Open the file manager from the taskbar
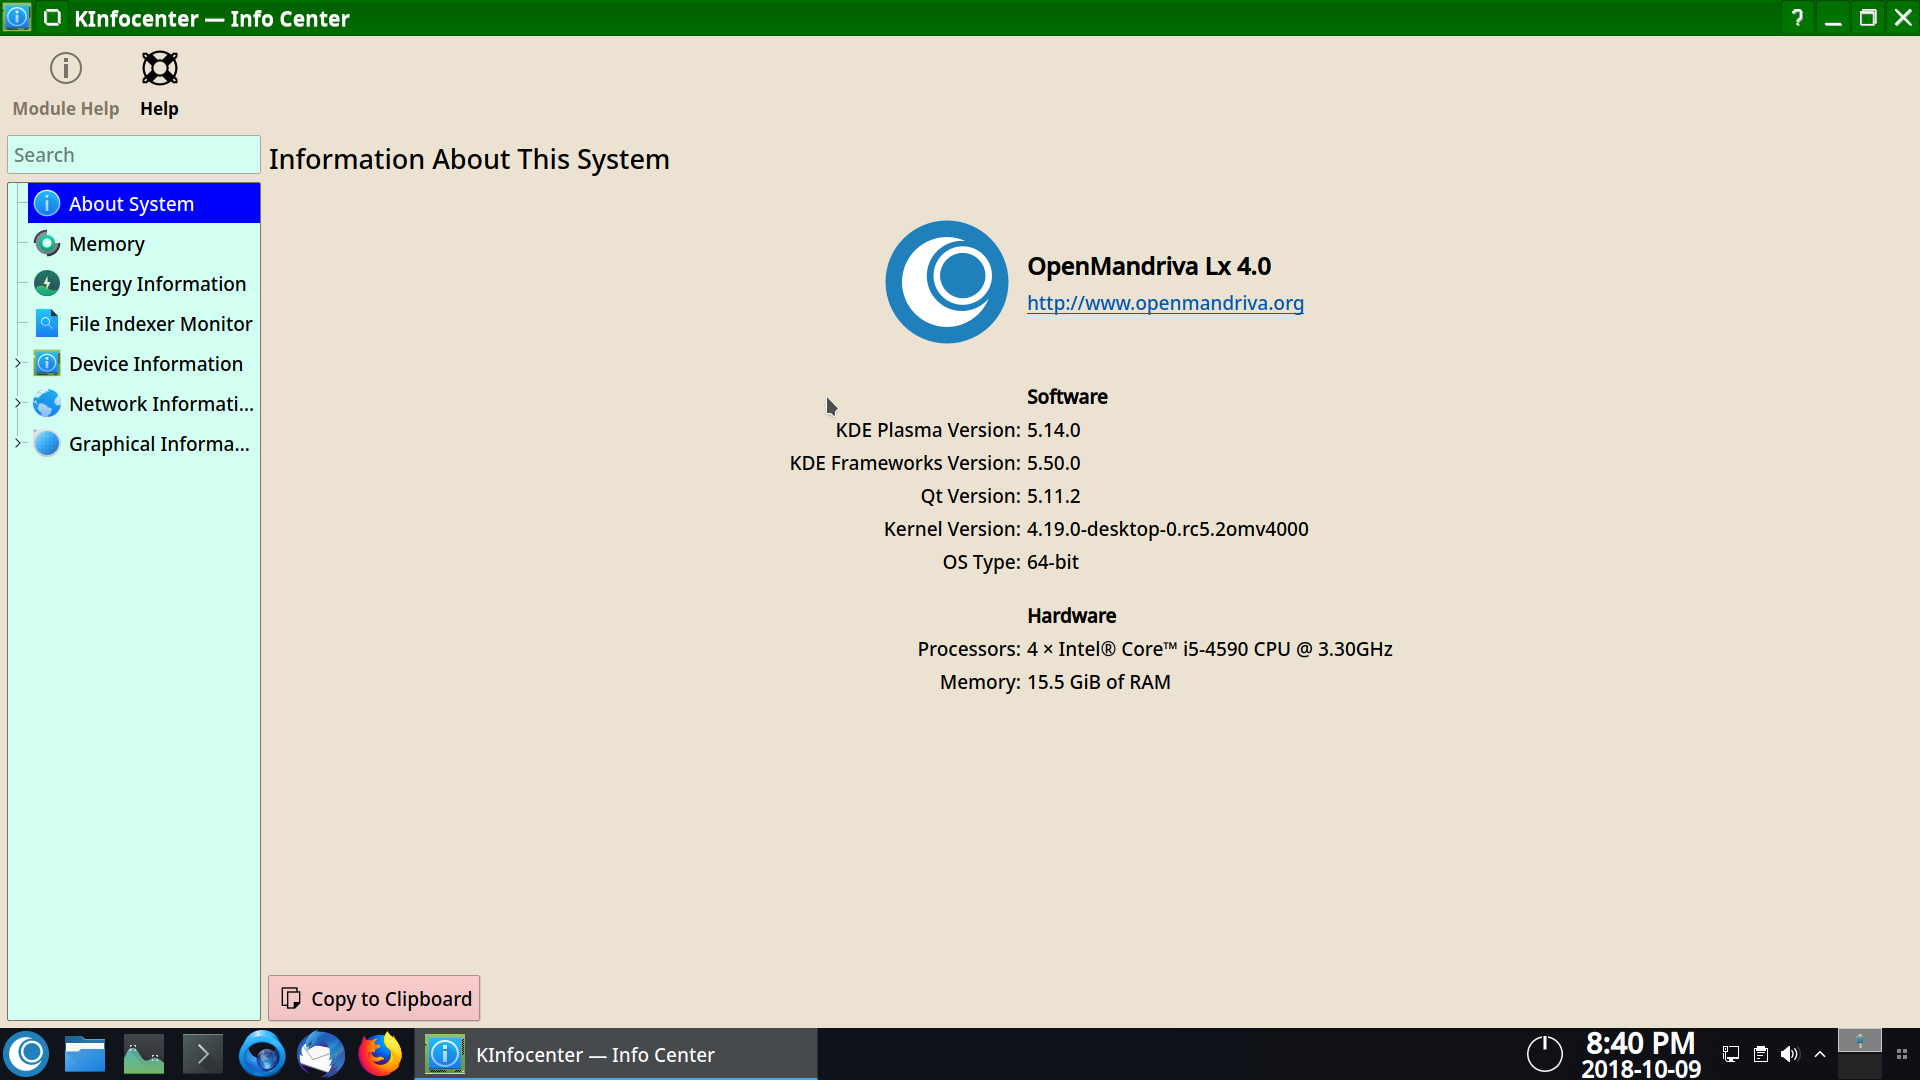The height and width of the screenshot is (1080, 1920). 85,1054
